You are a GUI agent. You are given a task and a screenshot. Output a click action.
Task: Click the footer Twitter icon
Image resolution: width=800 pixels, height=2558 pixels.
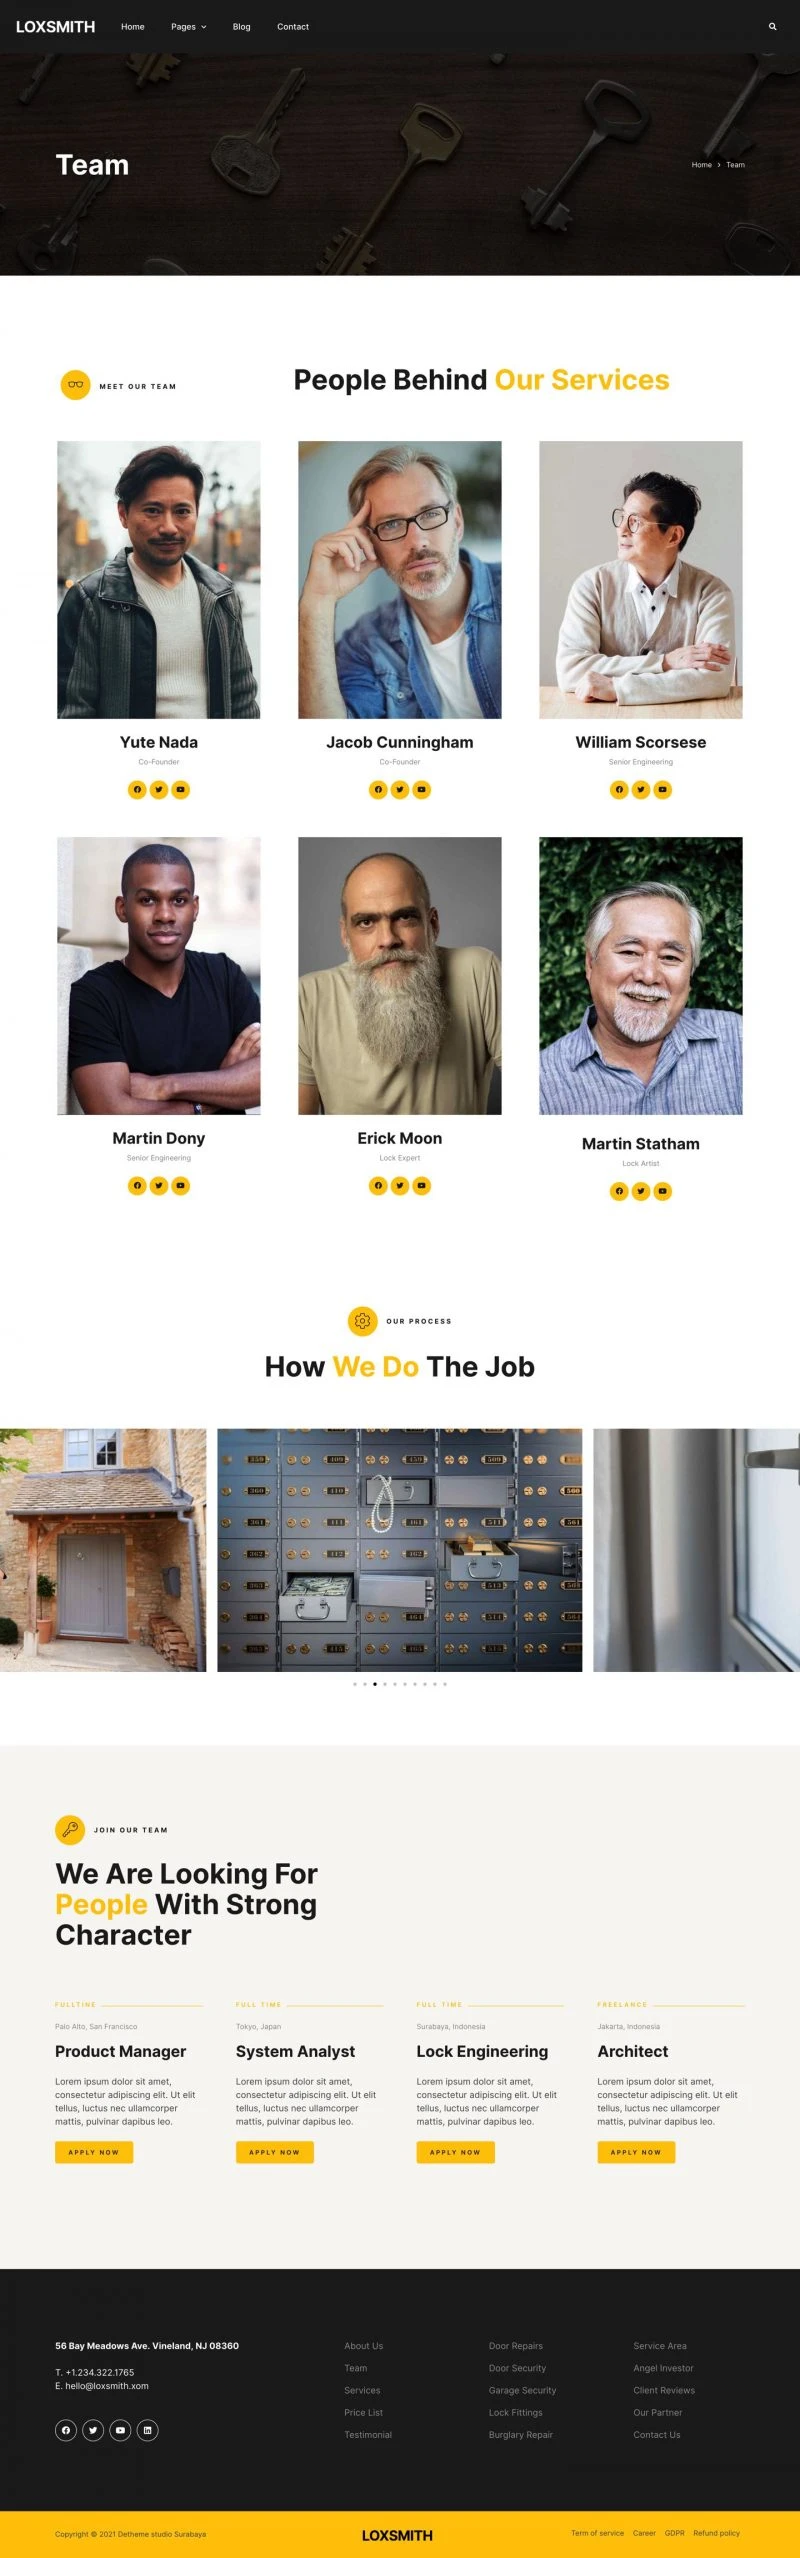pos(93,2430)
